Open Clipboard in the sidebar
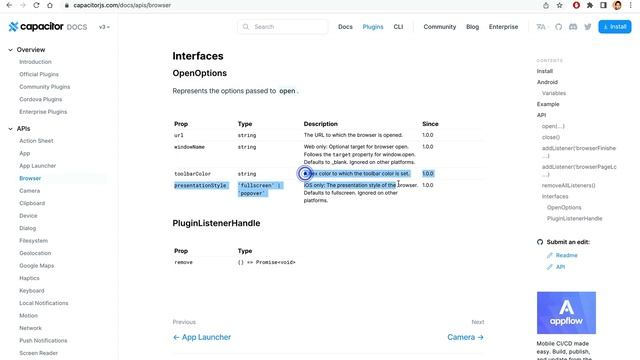The width and height of the screenshot is (640, 360). point(32,203)
